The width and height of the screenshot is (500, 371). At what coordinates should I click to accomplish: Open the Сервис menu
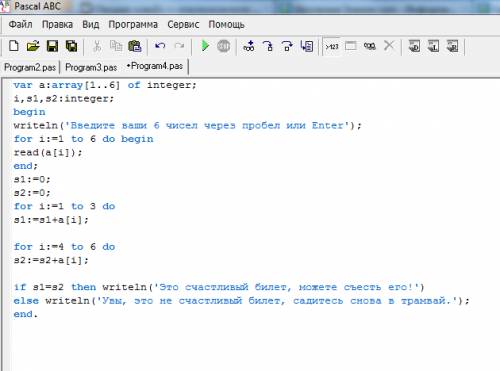183,24
